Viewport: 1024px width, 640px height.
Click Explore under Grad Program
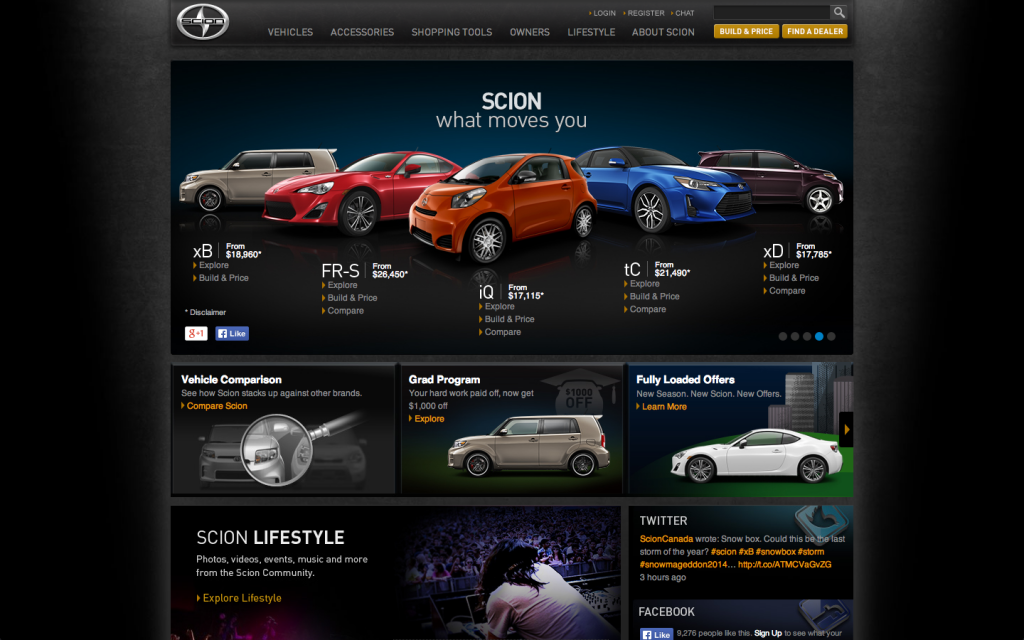pos(429,419)
